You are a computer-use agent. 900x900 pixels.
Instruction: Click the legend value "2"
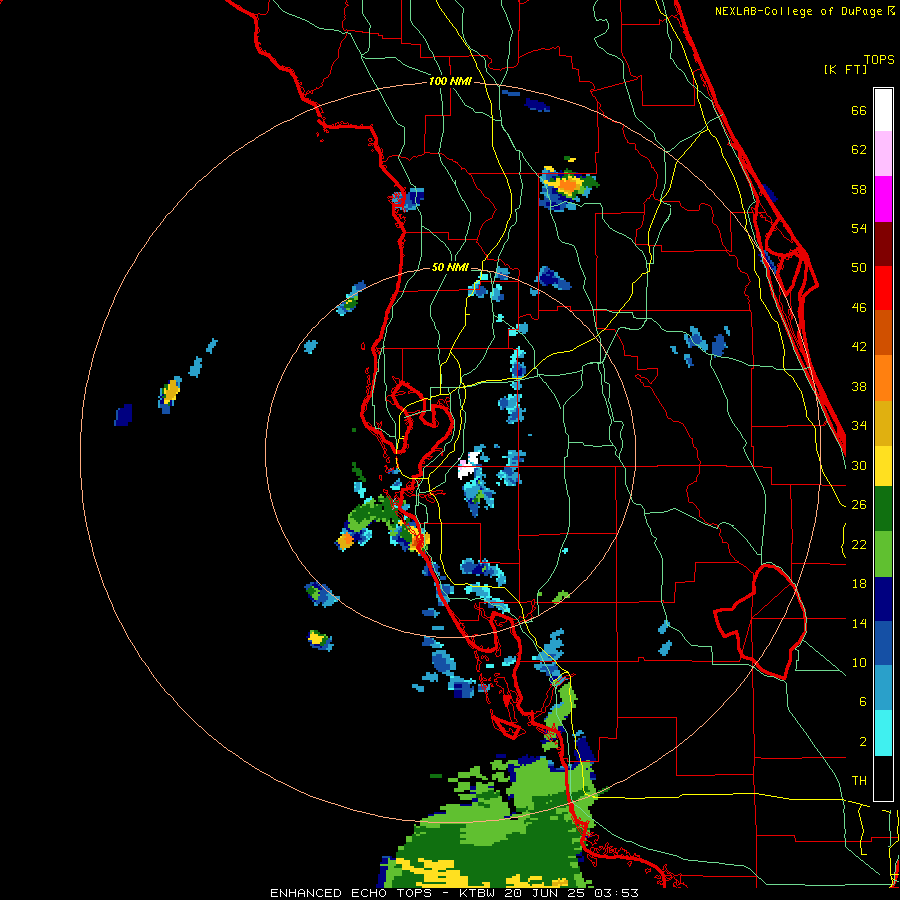[863, 742]
